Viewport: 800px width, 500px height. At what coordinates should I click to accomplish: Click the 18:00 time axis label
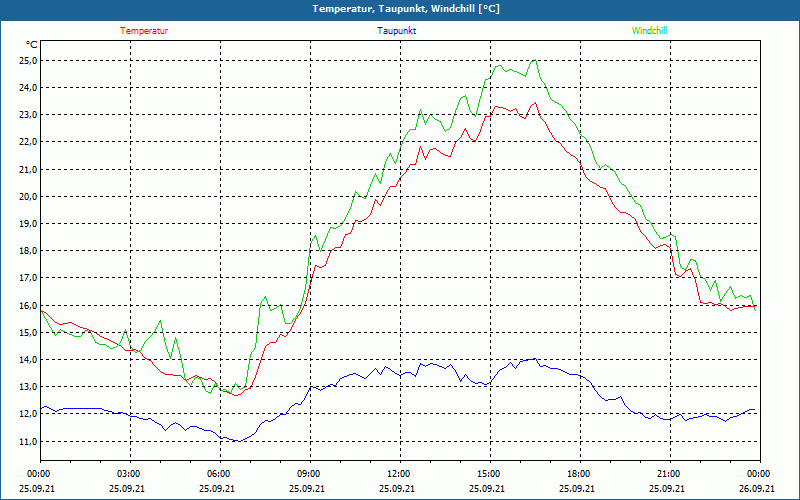[579, 474]
